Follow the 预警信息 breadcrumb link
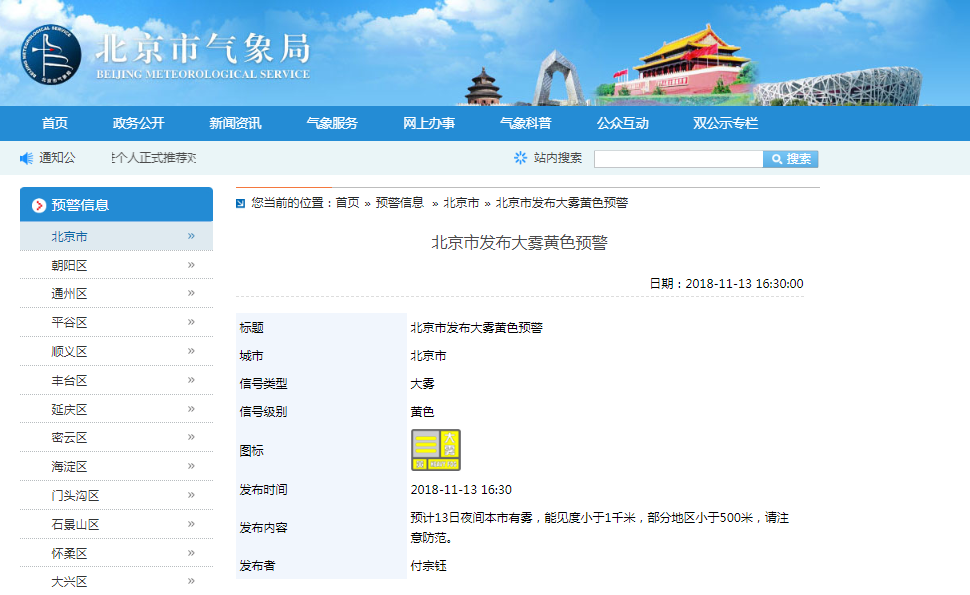The width and height of the screenshot is (970, 595). pos(399,202)
